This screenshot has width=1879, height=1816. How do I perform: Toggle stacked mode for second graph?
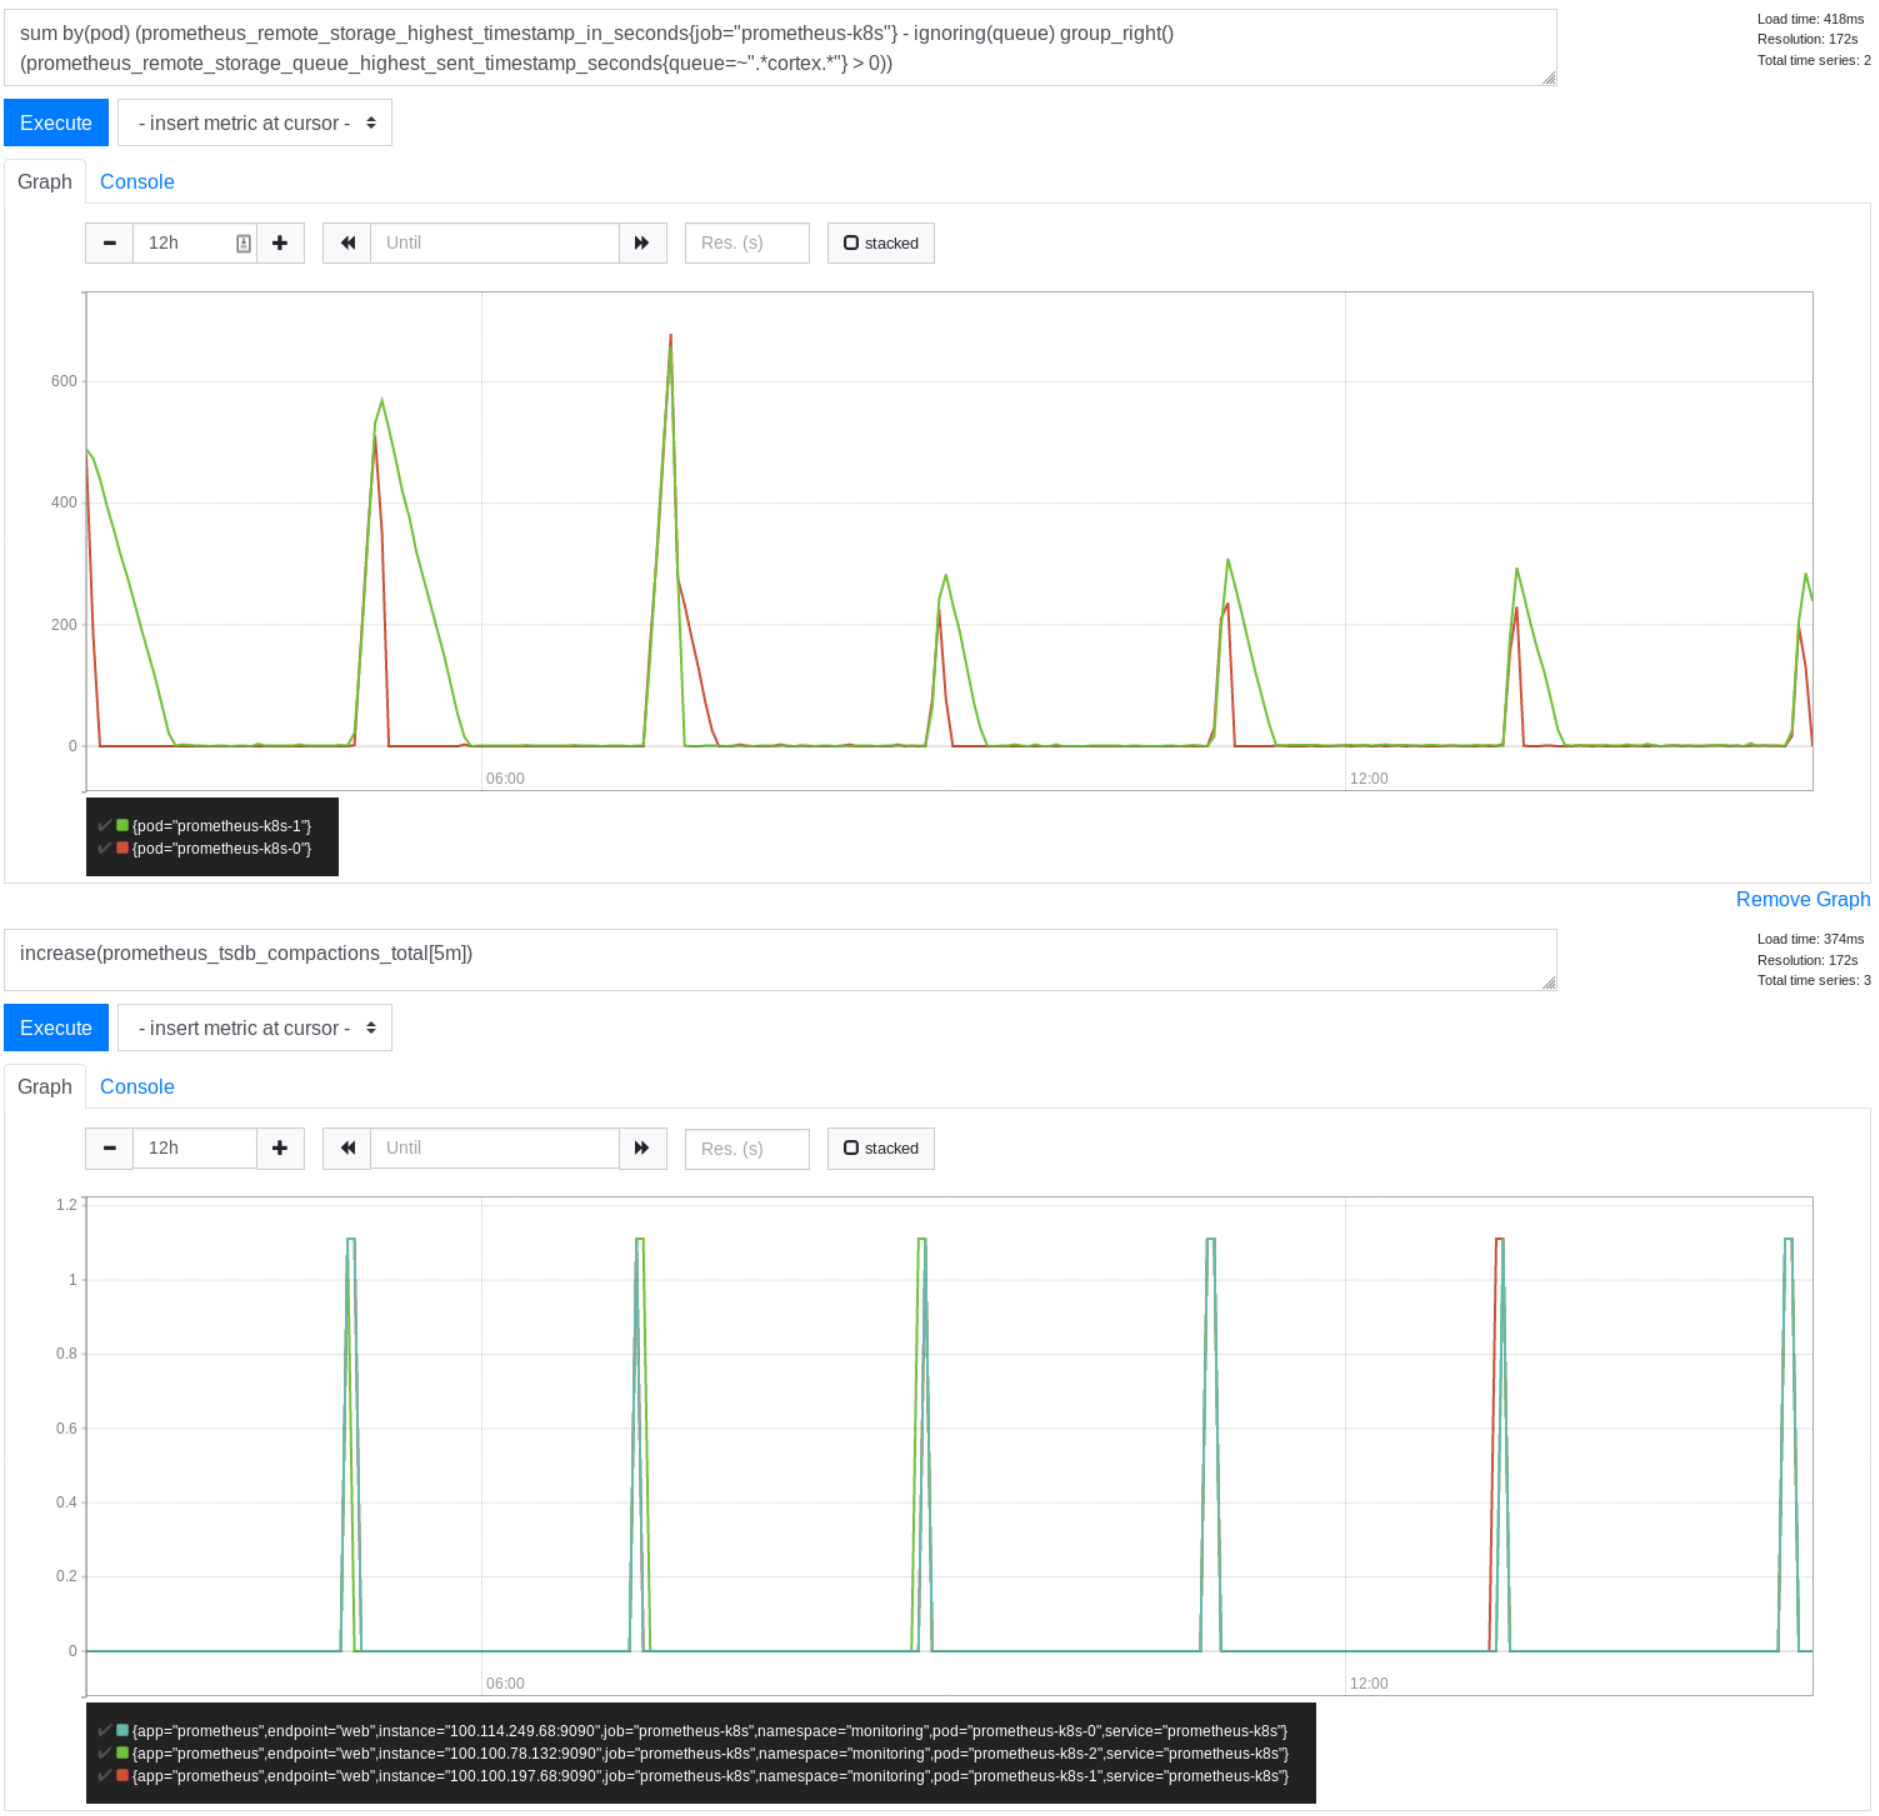(x=881, y=1148)
